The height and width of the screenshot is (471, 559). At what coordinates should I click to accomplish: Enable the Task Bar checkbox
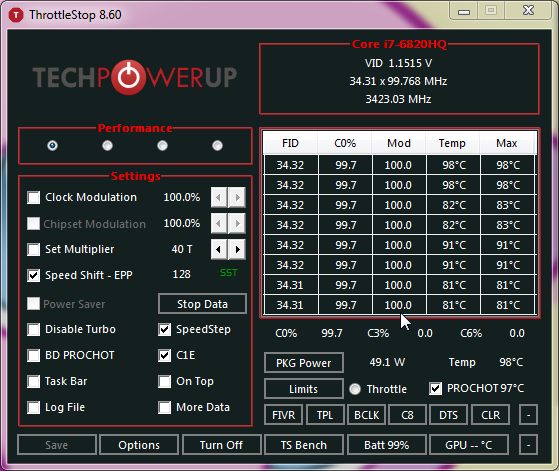coord(34,381)
